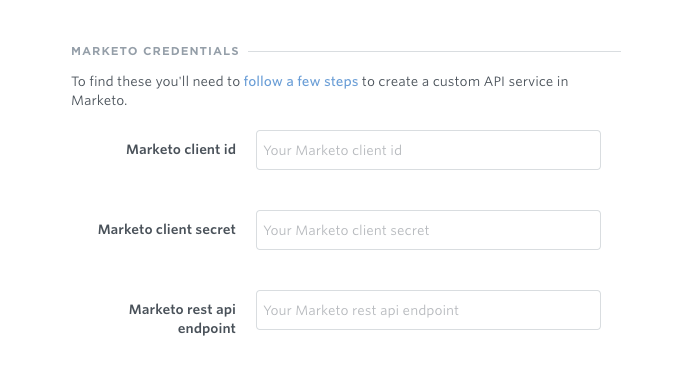Click the word 'steps' in the blue link
Image resolution: width=685 pixels, height=370 pixels.
(341, 82)
